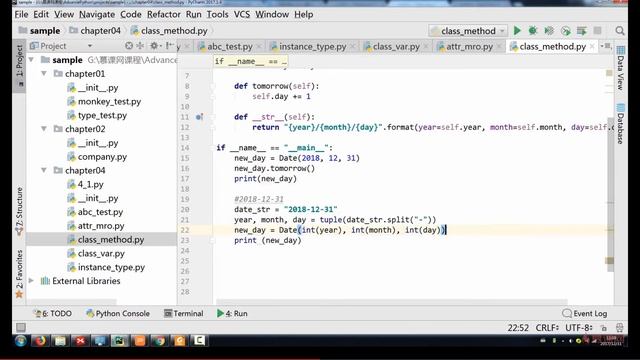Image resolution: width=640 pixels, height=360 pixels.
Task: Open Project view type dropdown arrow
Action: click(x=90, y=46)
